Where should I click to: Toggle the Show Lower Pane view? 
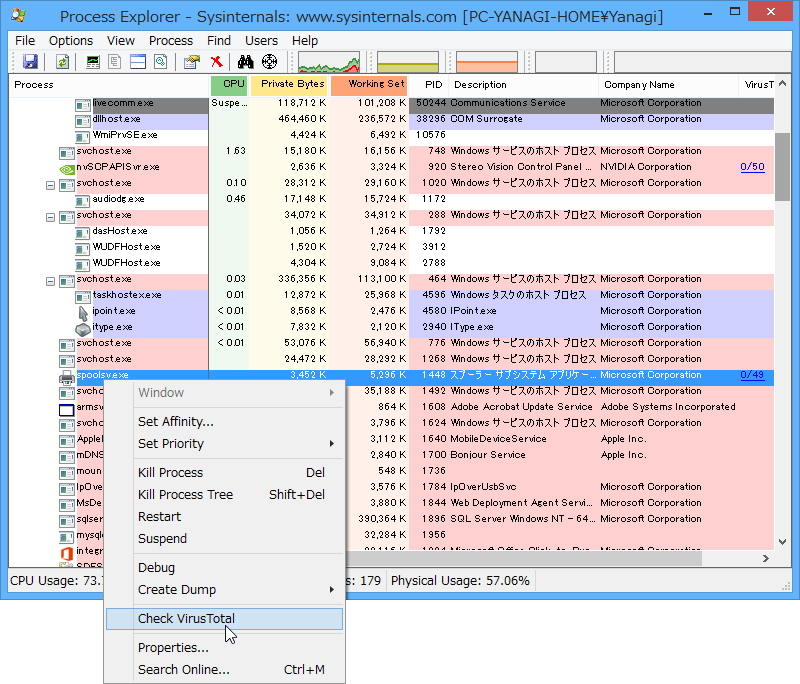coord(137,60)
